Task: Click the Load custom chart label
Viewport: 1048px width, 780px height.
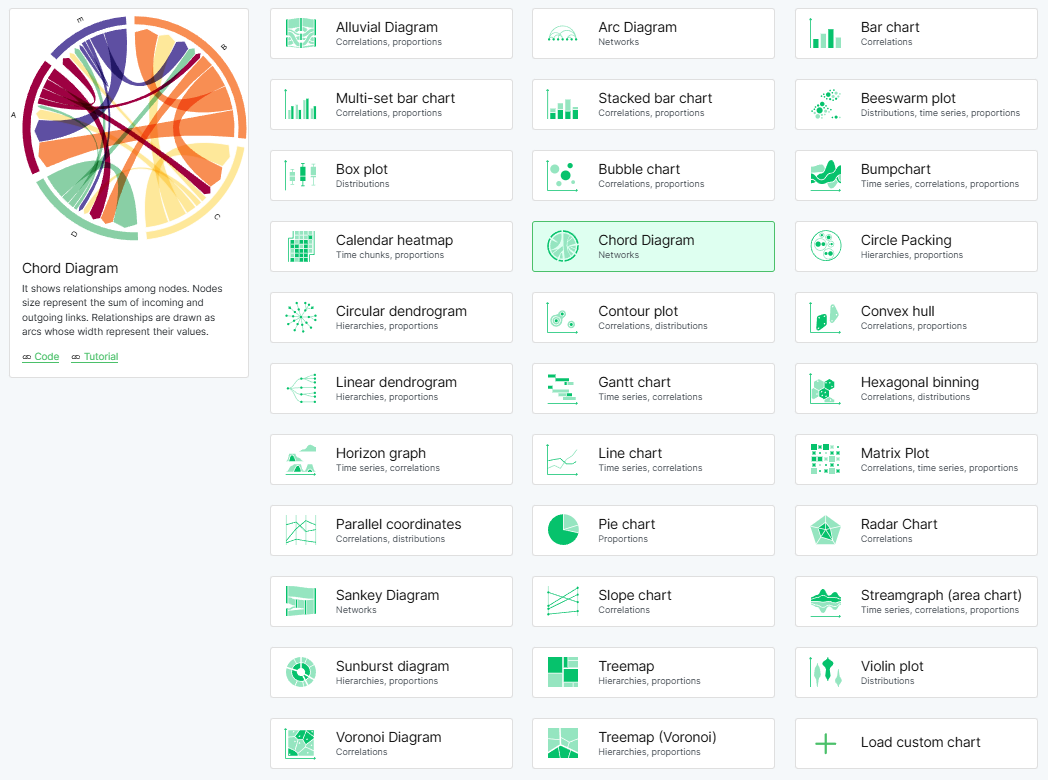Action: pyautogui.click(x=920, y=743)
